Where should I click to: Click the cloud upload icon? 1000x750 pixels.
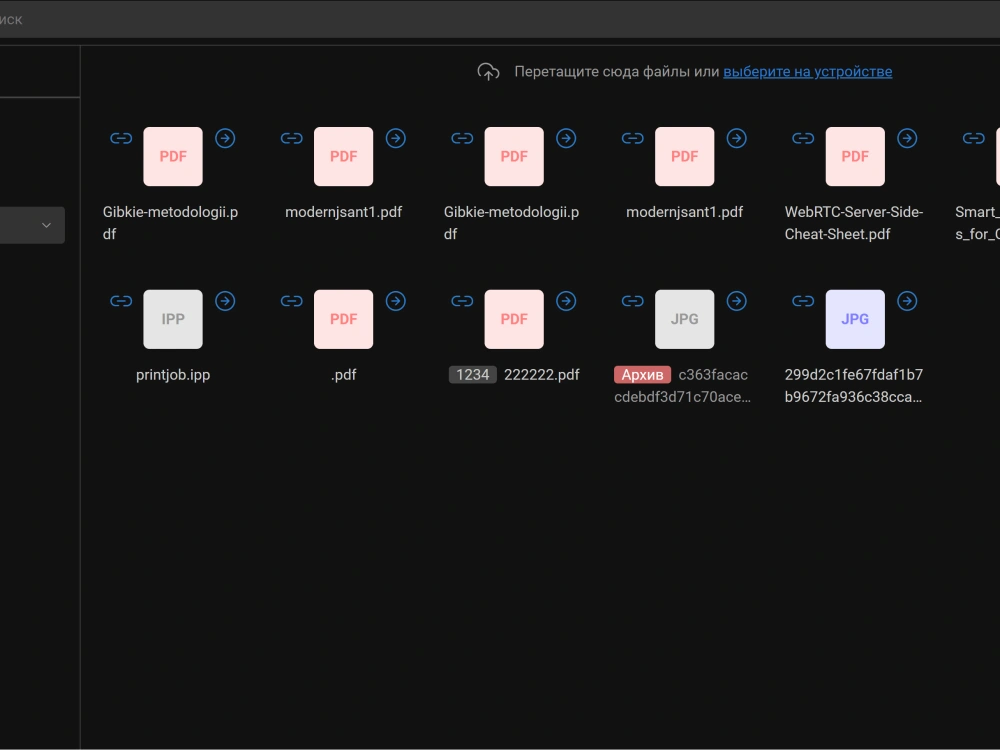[489, 72]
